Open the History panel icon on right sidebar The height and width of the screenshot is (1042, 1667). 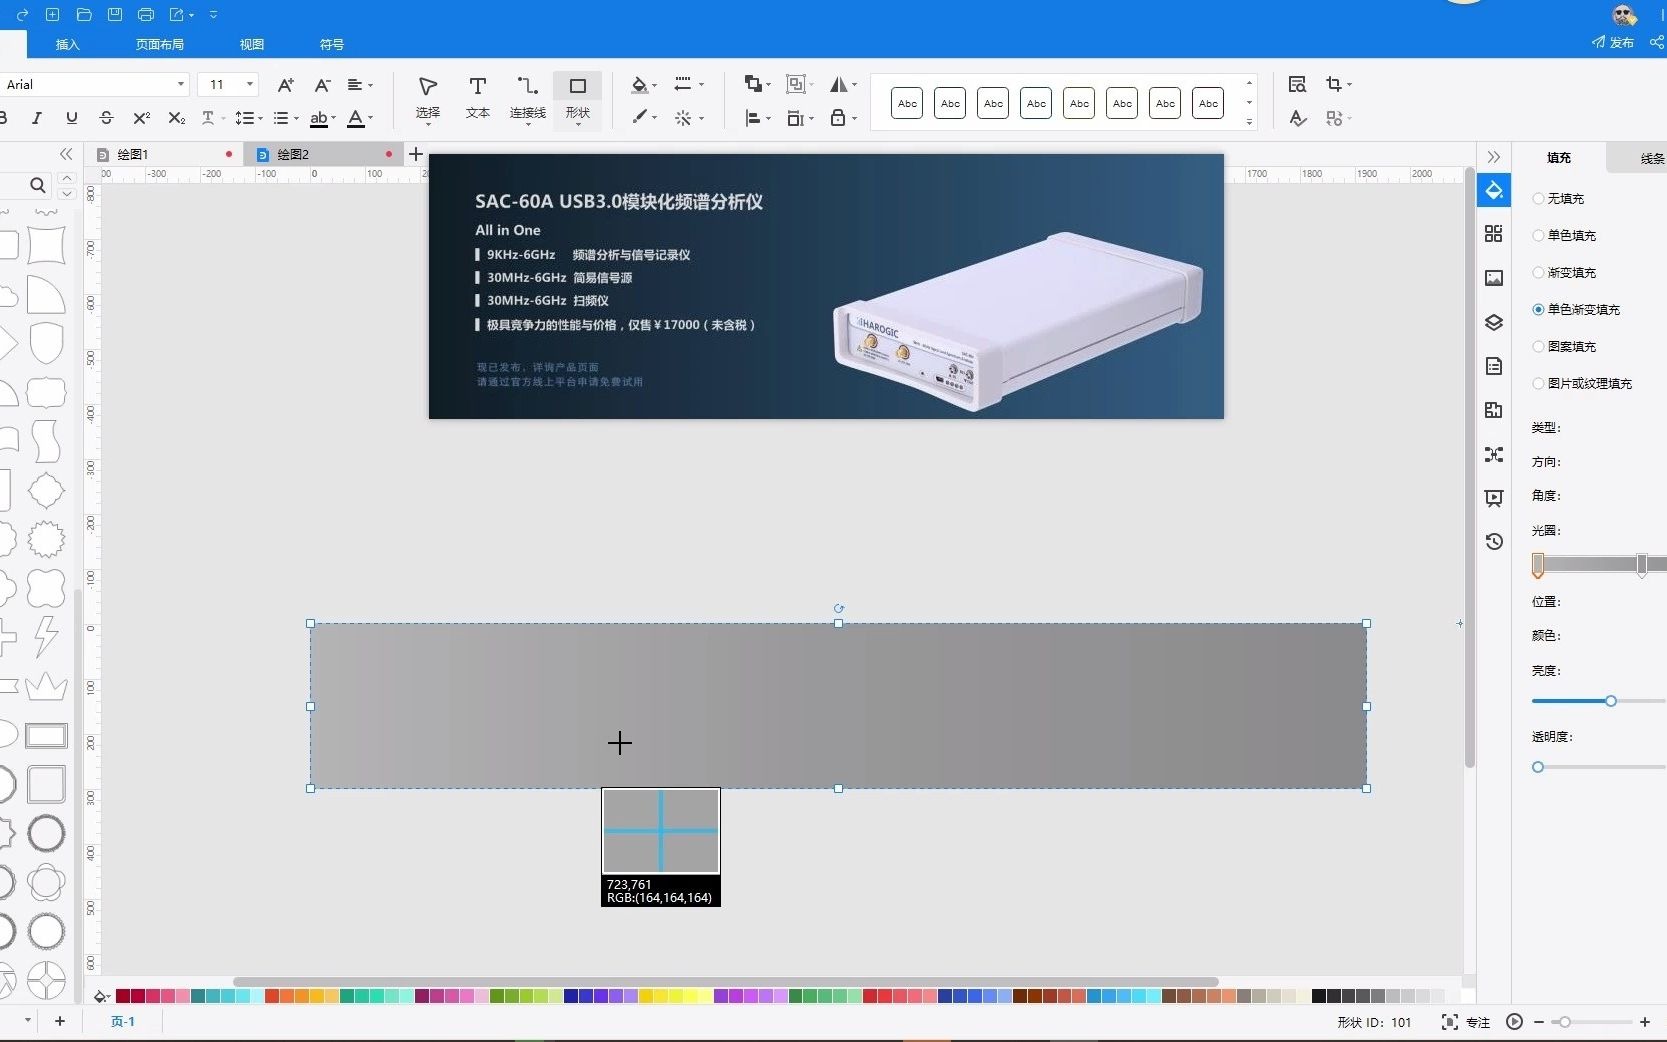1493,541
